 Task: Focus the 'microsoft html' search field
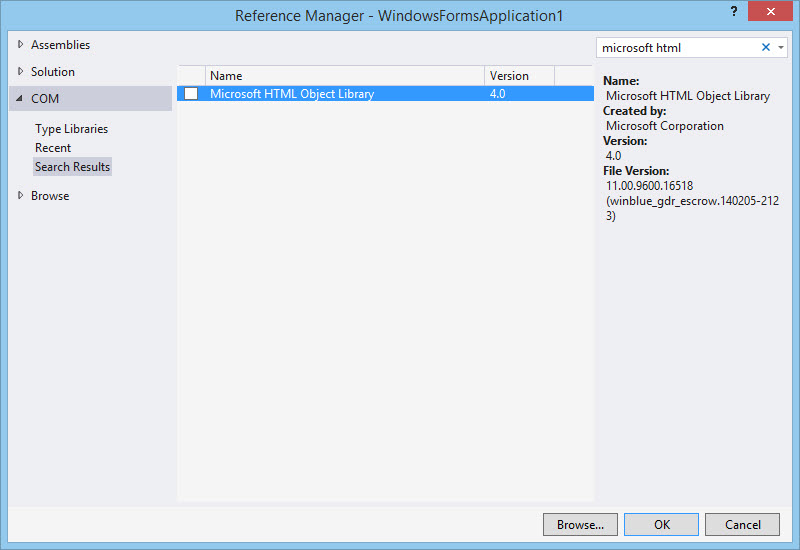point(676,48)
